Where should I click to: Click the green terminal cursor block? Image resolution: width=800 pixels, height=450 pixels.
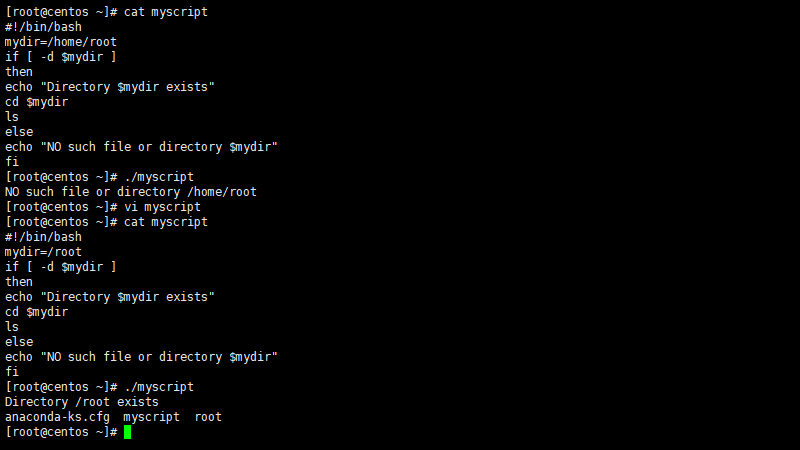point(128,432)
